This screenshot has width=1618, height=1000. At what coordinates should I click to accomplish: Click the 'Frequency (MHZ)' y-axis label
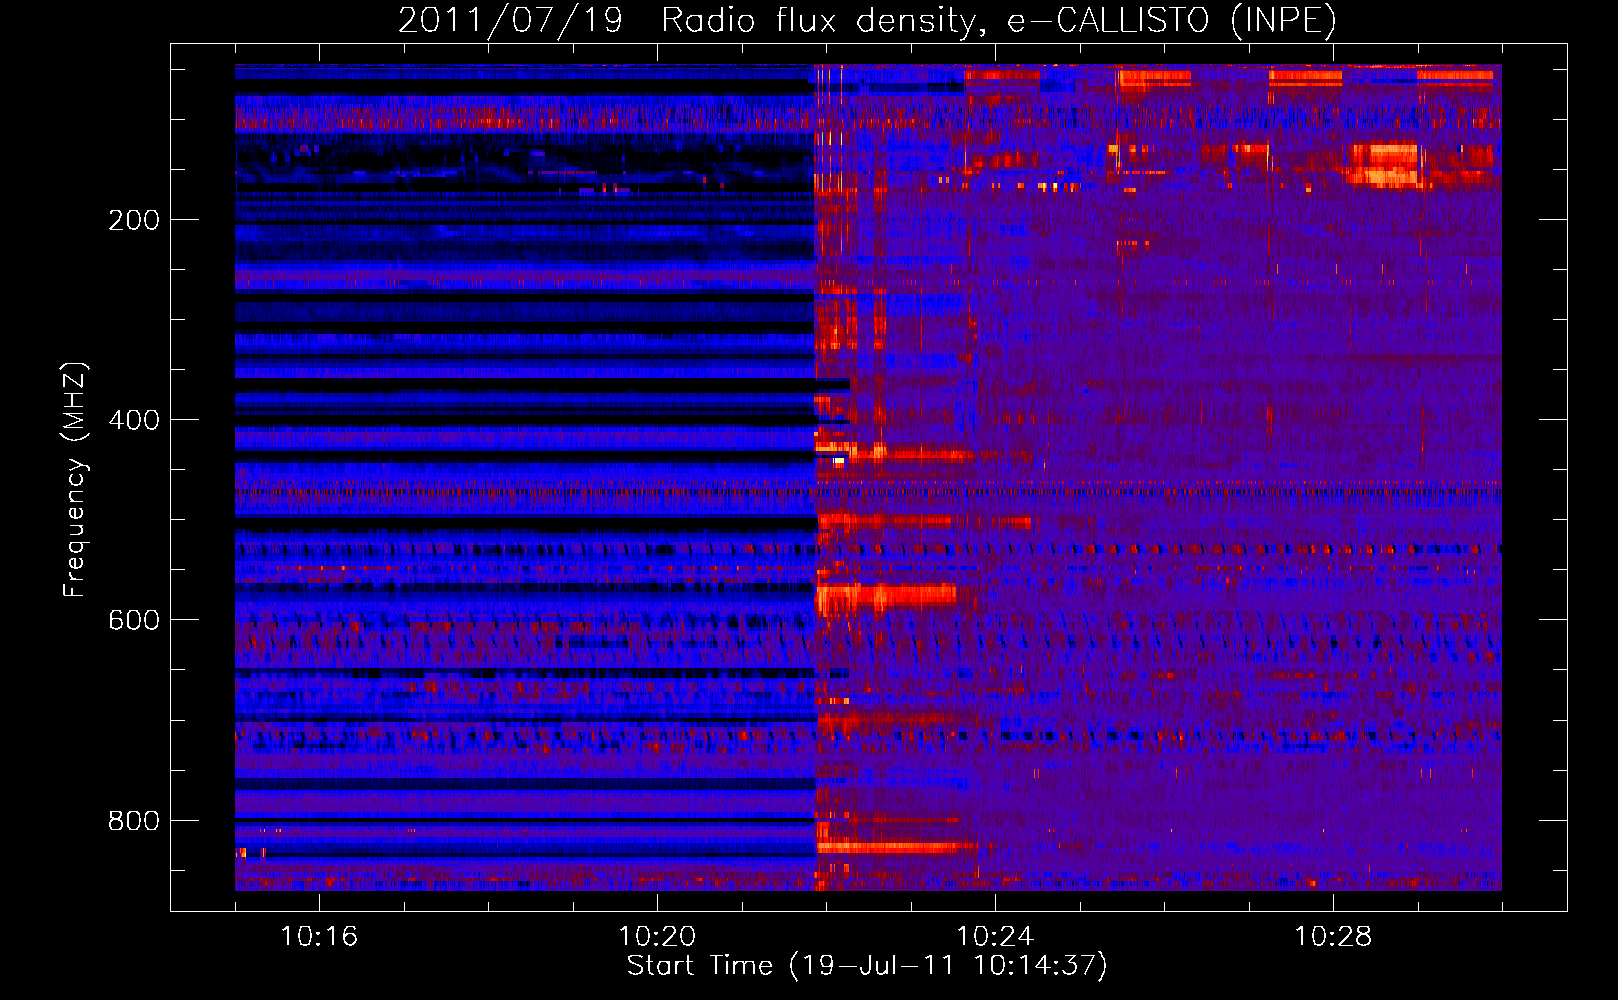[x=75, y=479]
